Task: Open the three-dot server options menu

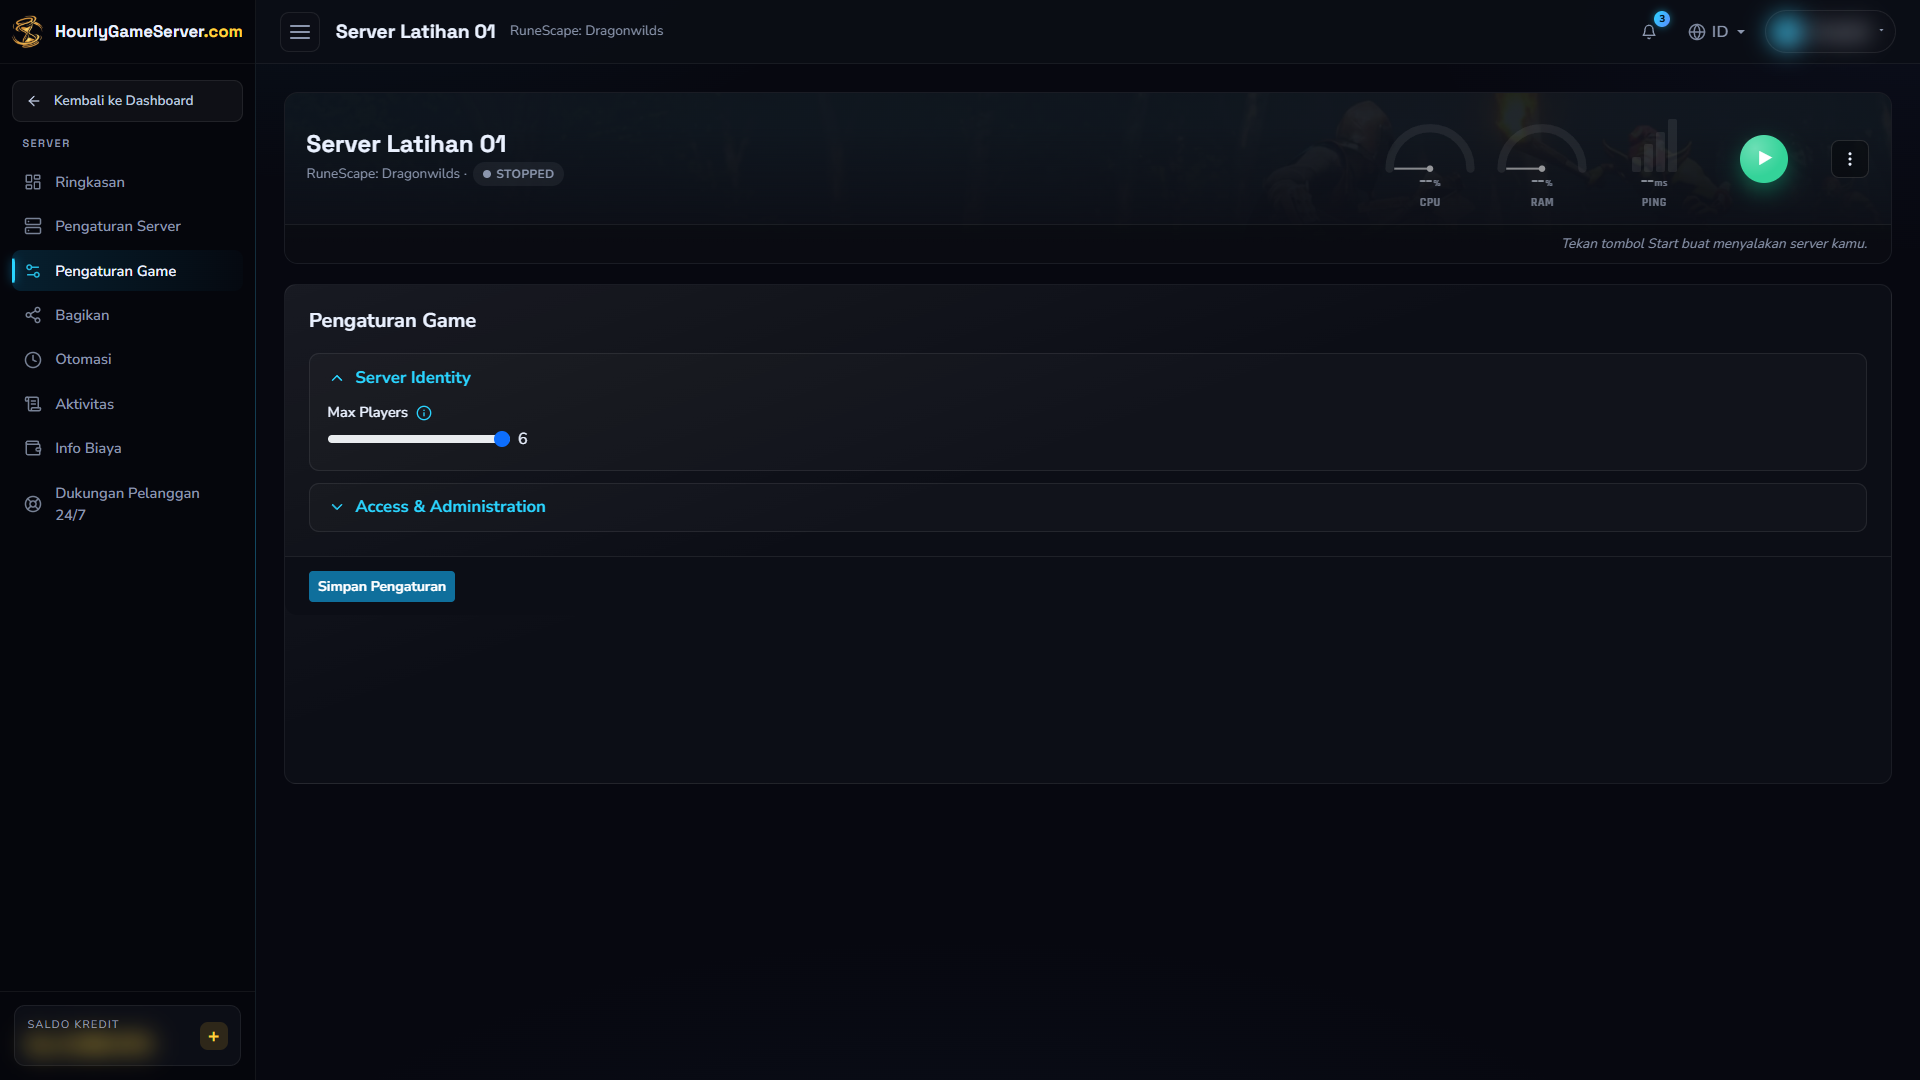Action: (1850, 159)
